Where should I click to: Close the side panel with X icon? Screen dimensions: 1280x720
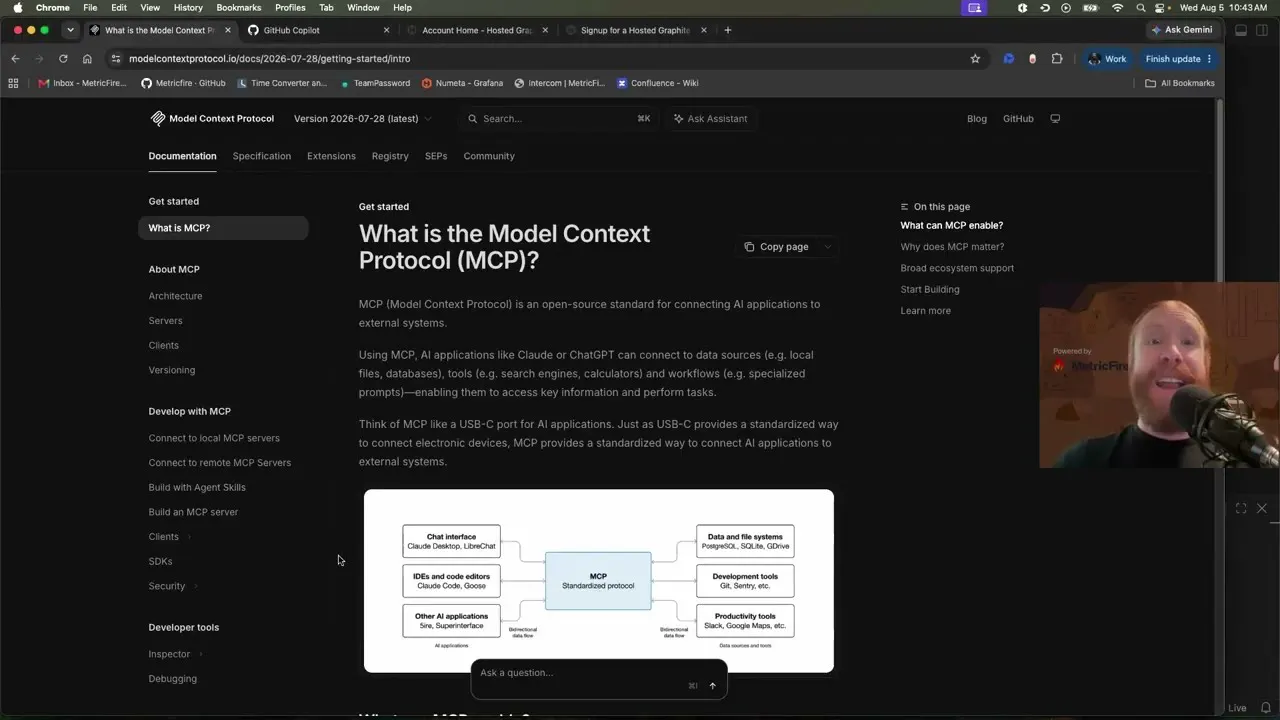1262,508
